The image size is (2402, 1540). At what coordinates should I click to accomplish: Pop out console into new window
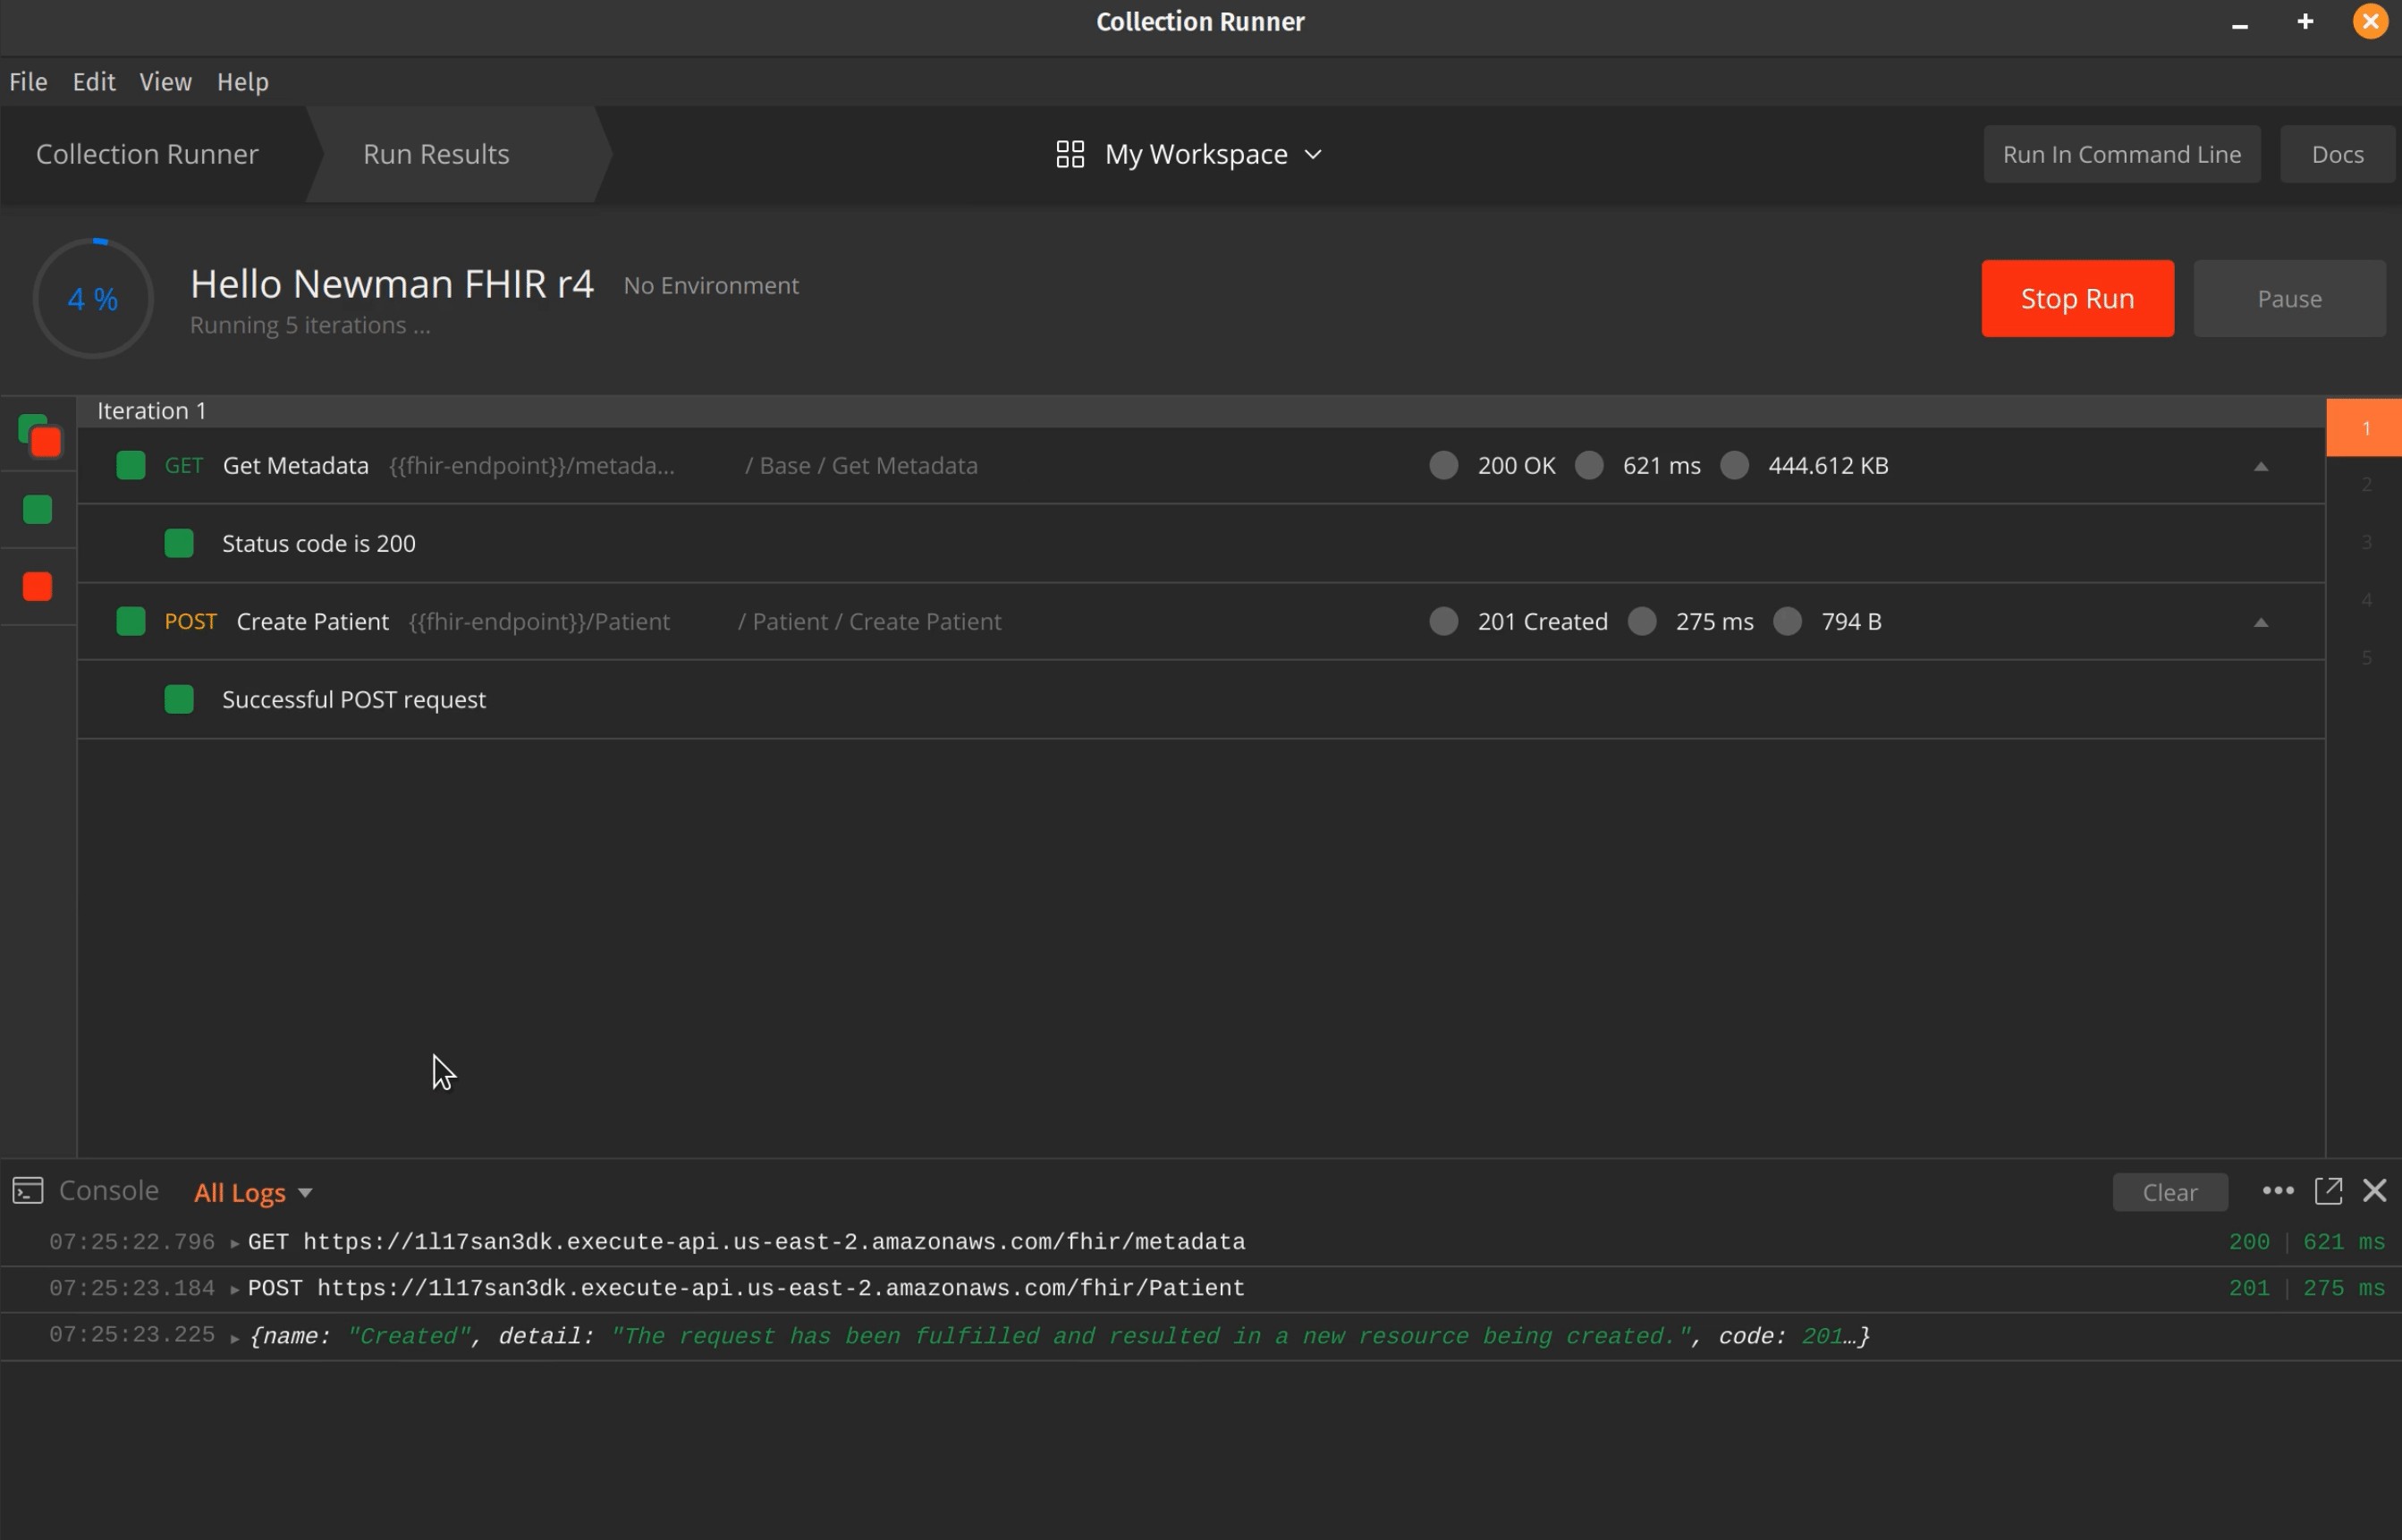pos(2328,1190)
